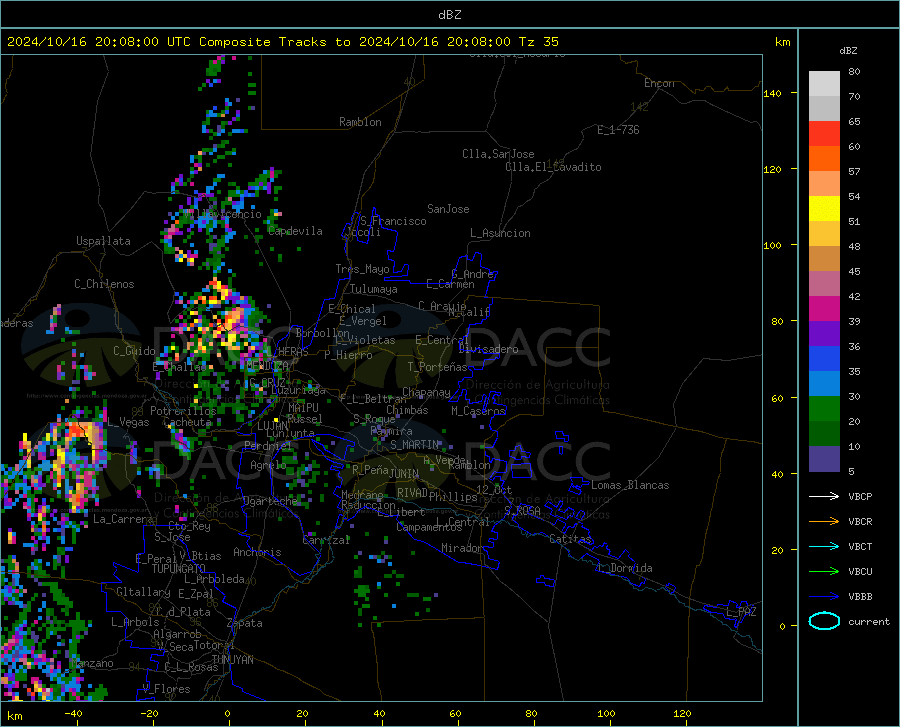Click the -40 km mark on horizontal axis
This screenshot has width=900, height=727.
pos(73,713)
